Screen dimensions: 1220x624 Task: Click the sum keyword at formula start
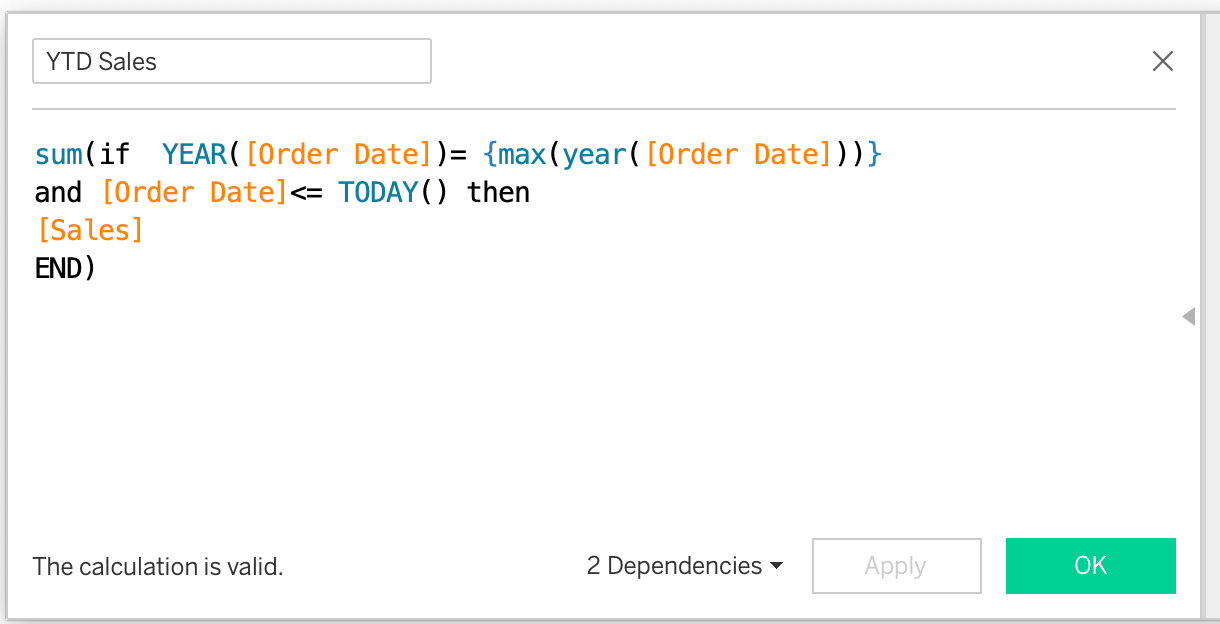(58, 154)
